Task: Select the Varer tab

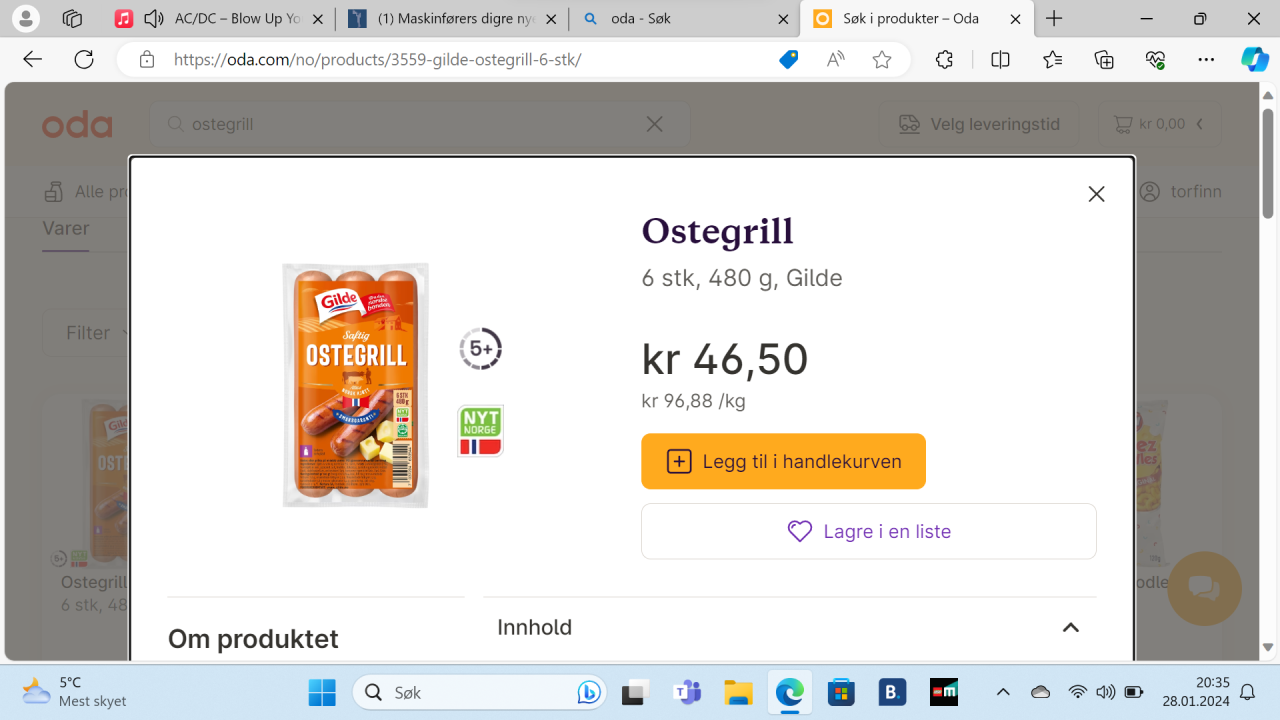Action: [65, 228]
